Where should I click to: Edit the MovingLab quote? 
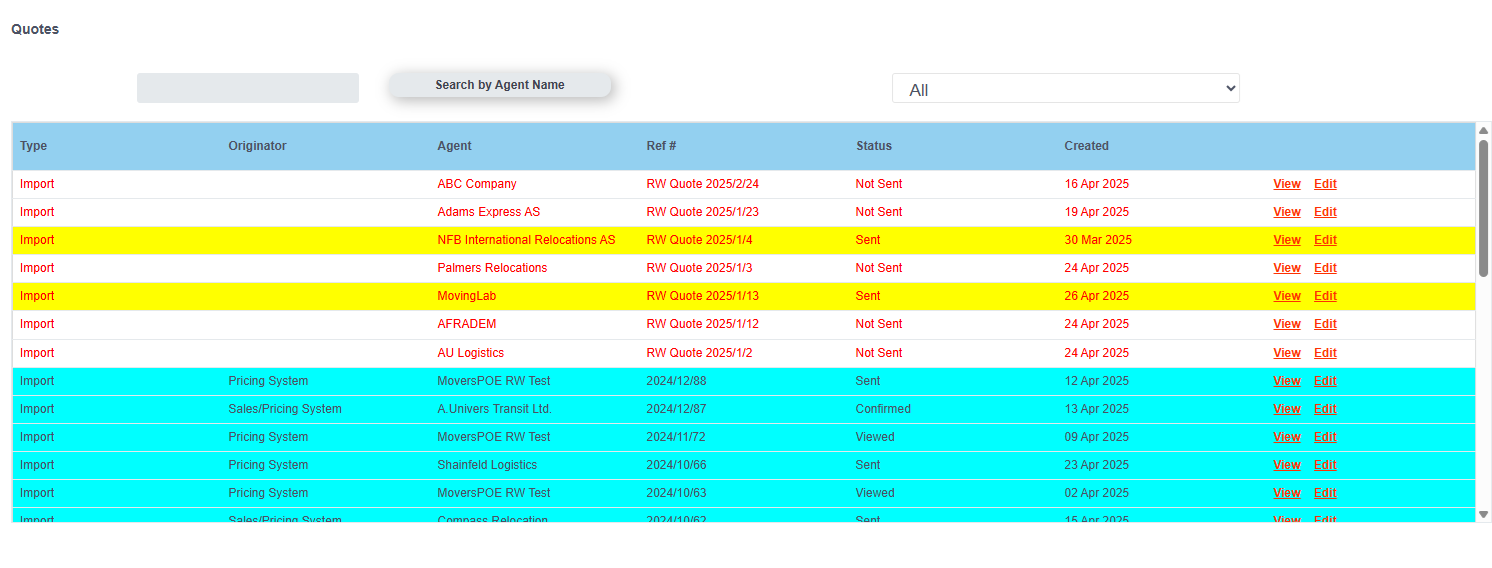pos(1325,296)
